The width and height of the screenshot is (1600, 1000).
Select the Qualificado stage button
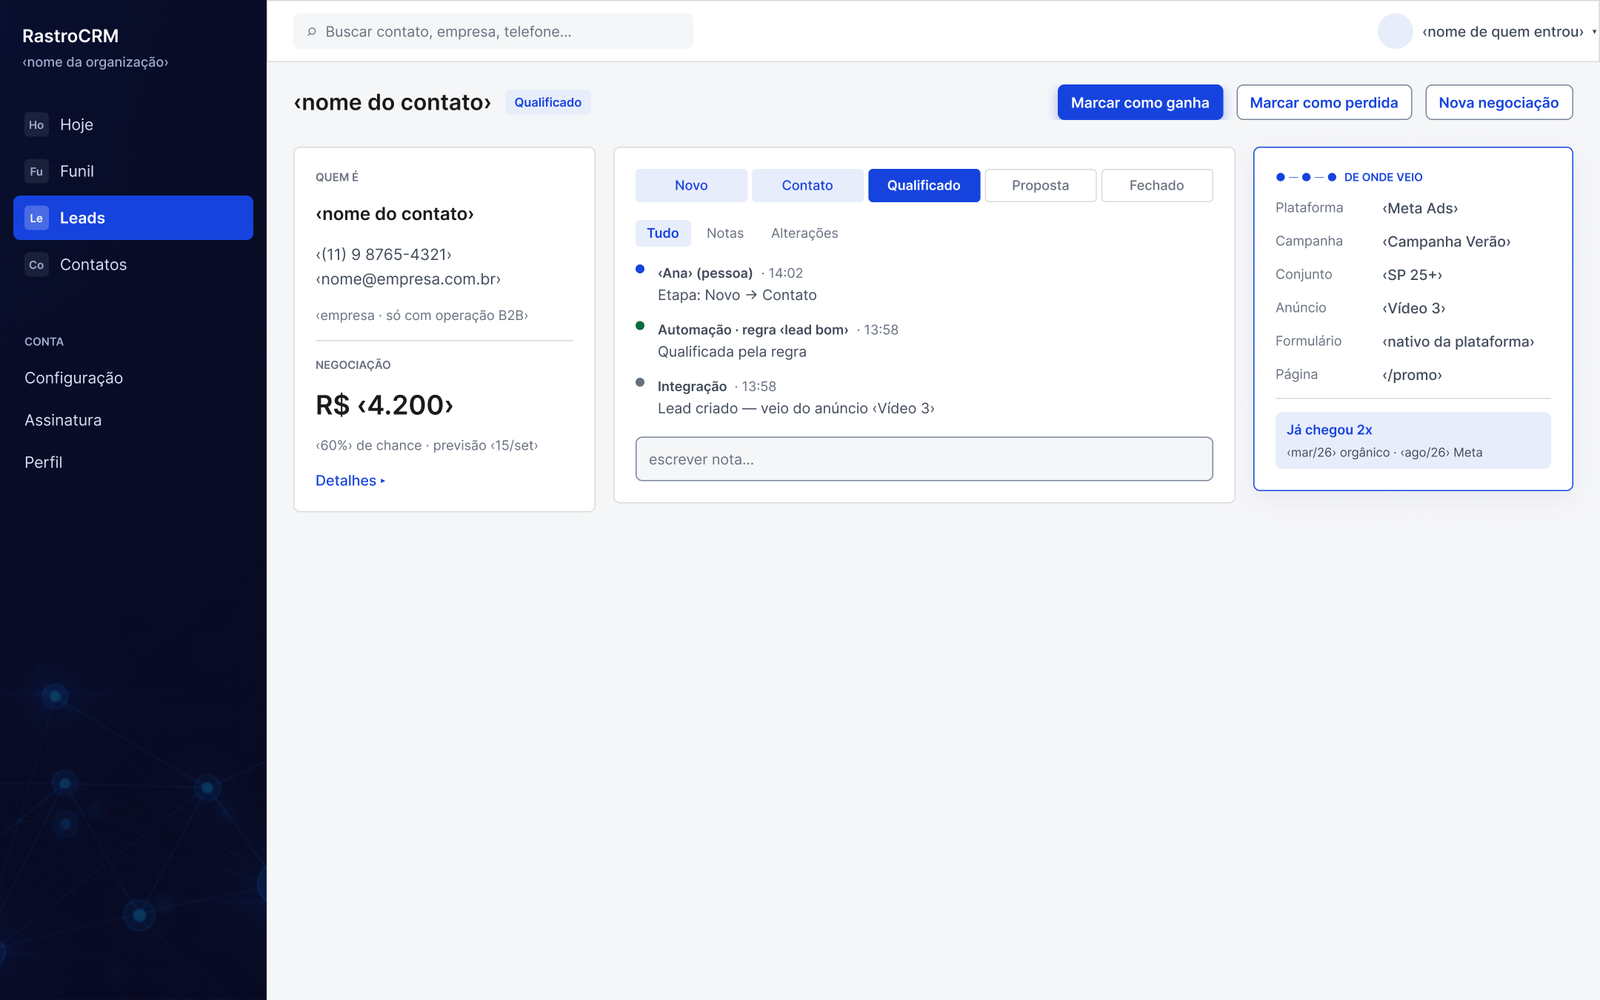pyautogui.click(x=924, y=185)
